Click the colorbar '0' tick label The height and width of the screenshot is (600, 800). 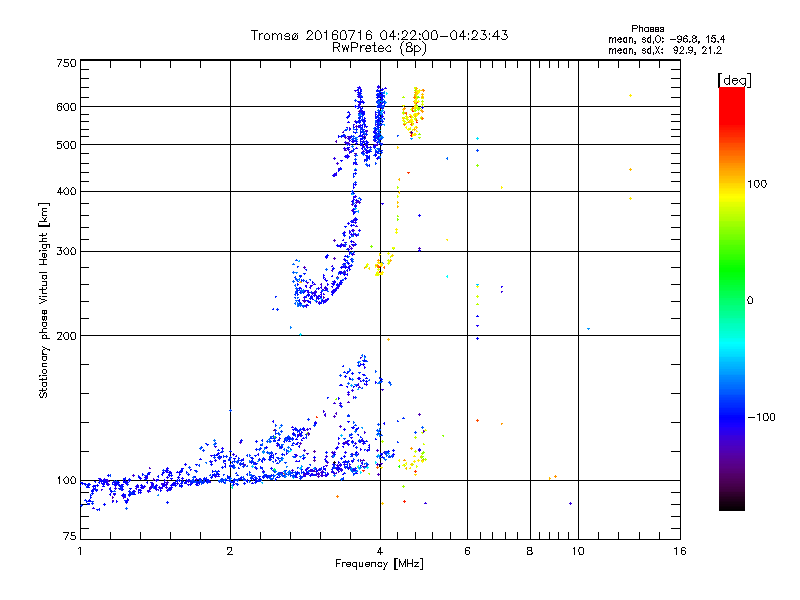750,301
